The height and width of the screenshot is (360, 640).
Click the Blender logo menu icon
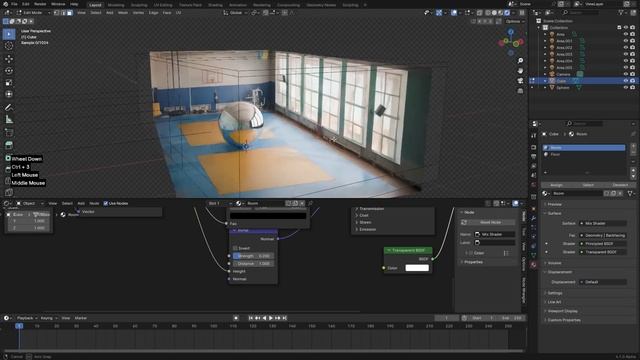5,4
